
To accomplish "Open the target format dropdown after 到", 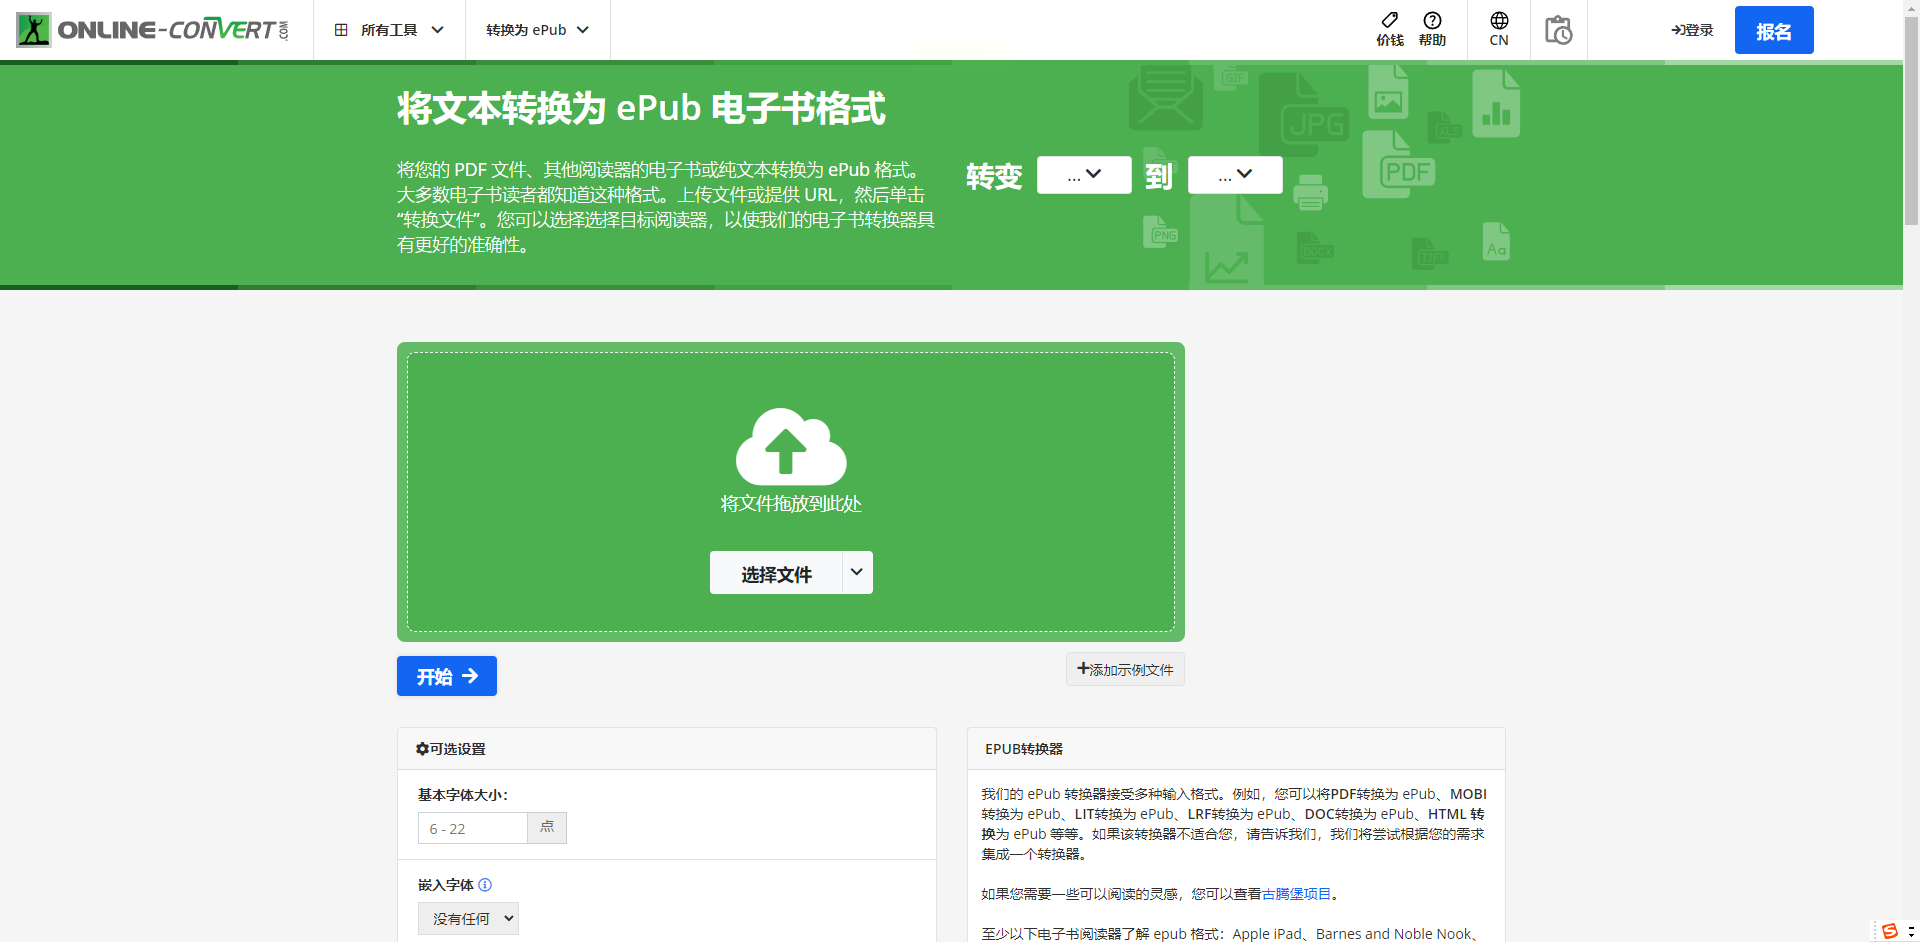I will point(1235,175).
